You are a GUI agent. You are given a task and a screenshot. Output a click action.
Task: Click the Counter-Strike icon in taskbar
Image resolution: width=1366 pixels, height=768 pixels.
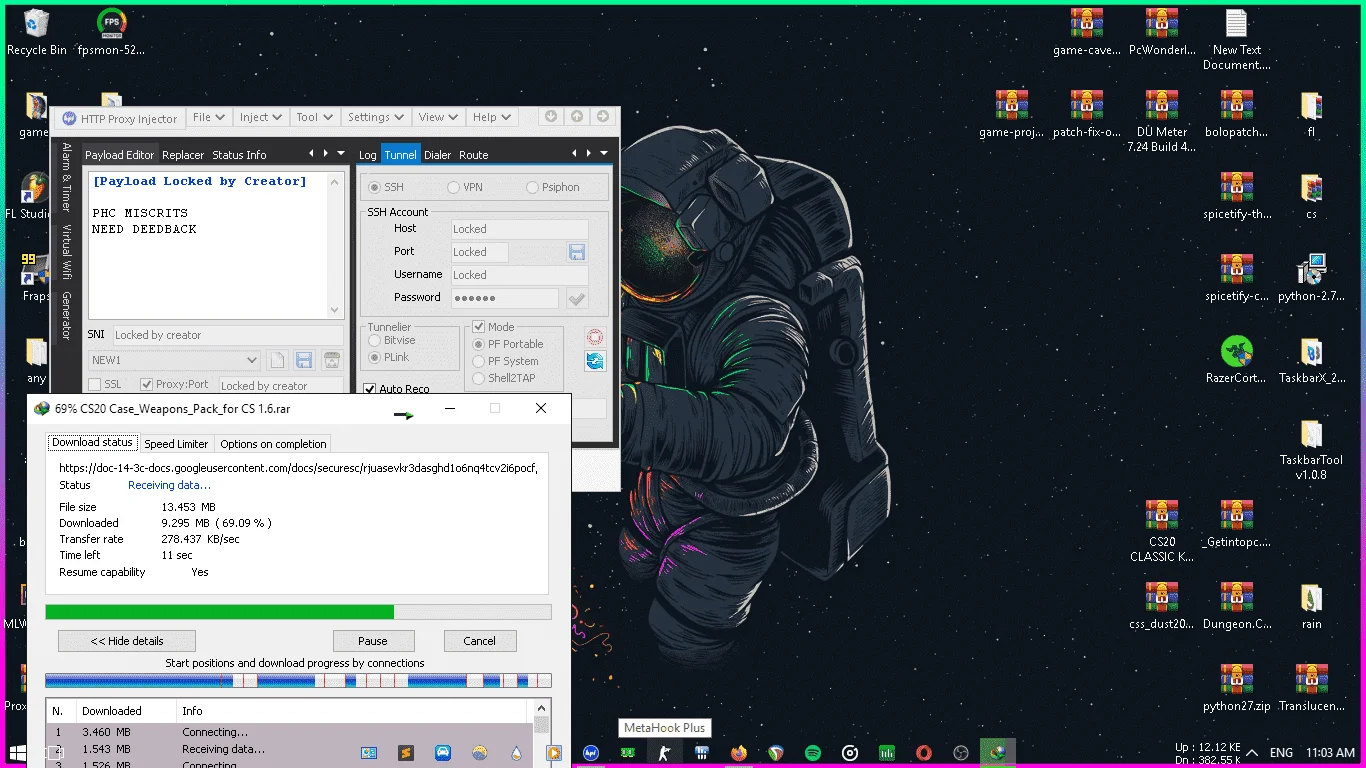click(664, 753)
